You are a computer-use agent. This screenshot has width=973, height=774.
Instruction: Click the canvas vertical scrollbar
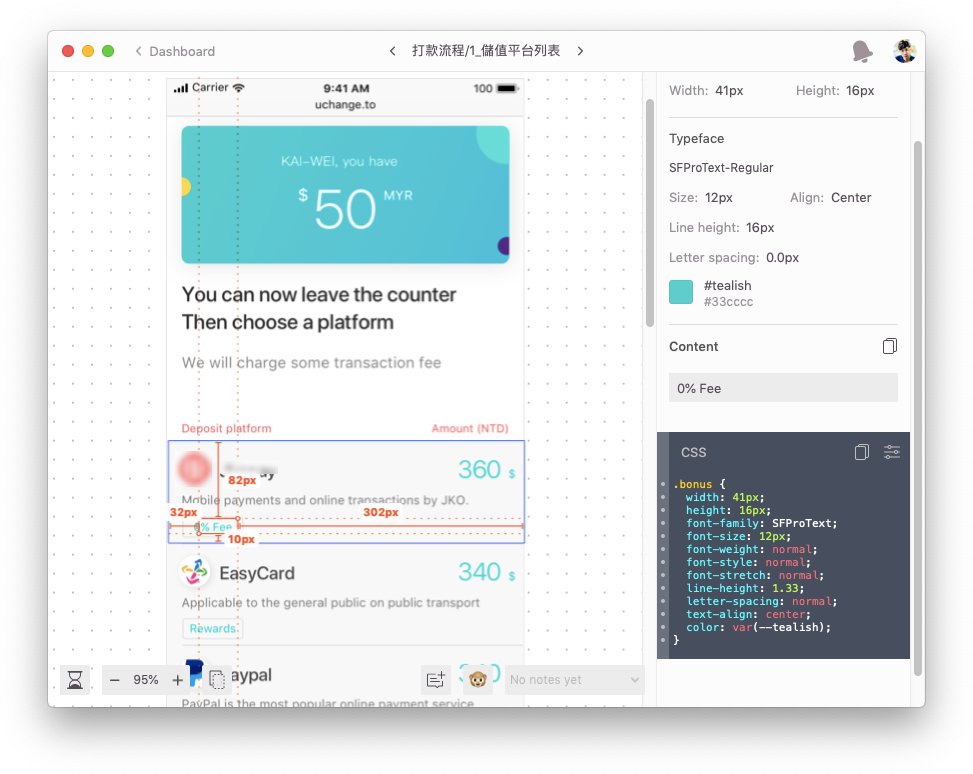click(x=650, y=213)
